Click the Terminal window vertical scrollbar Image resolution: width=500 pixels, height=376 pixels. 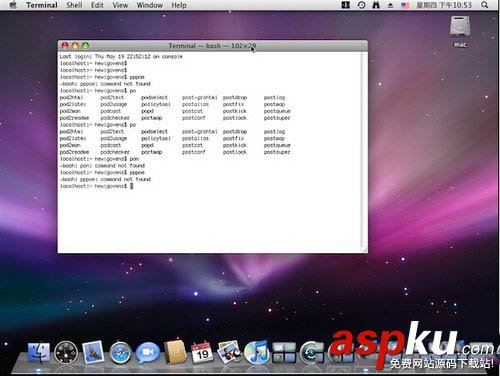[x=364, y=149]
